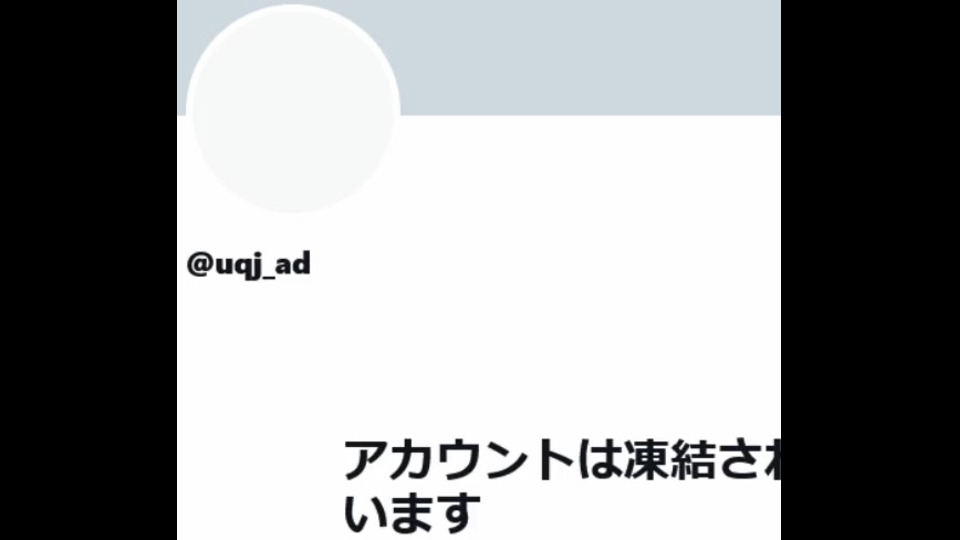This screenshot has height=540, width=960.
Task: Click the @uqj_ad username handle
Action: click(x=249, y=264)
